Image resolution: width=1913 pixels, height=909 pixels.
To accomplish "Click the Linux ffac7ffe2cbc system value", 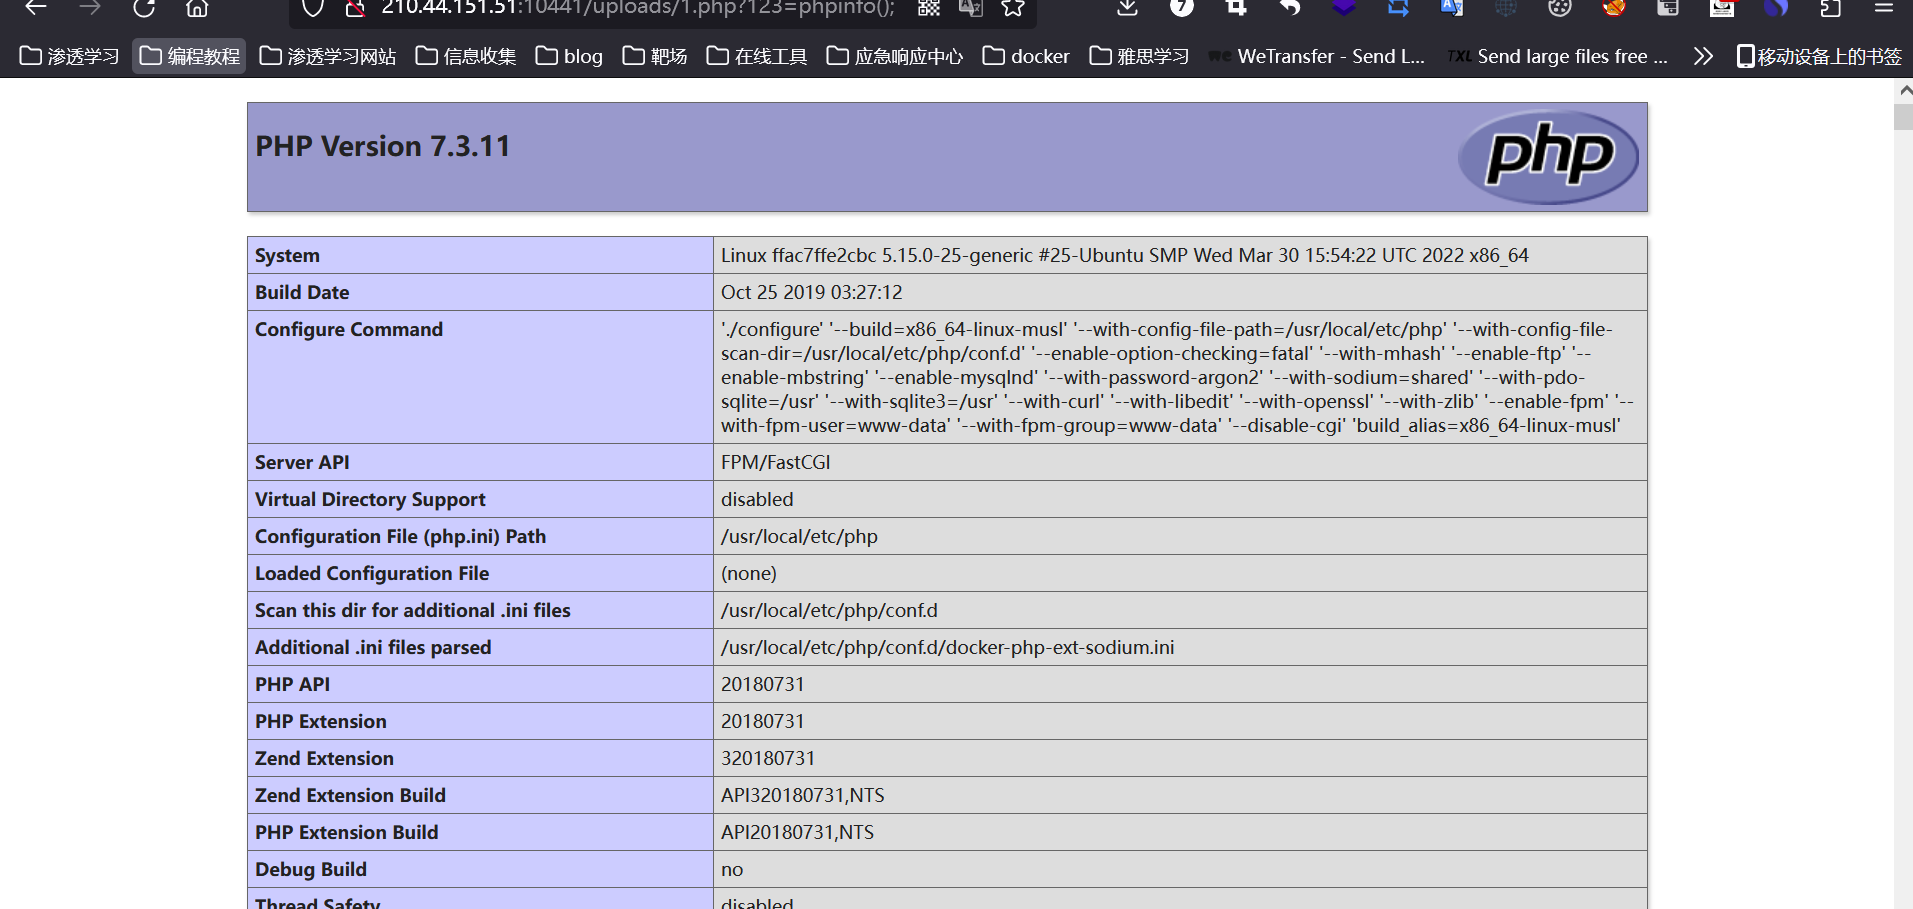I will click(1124, 255).
